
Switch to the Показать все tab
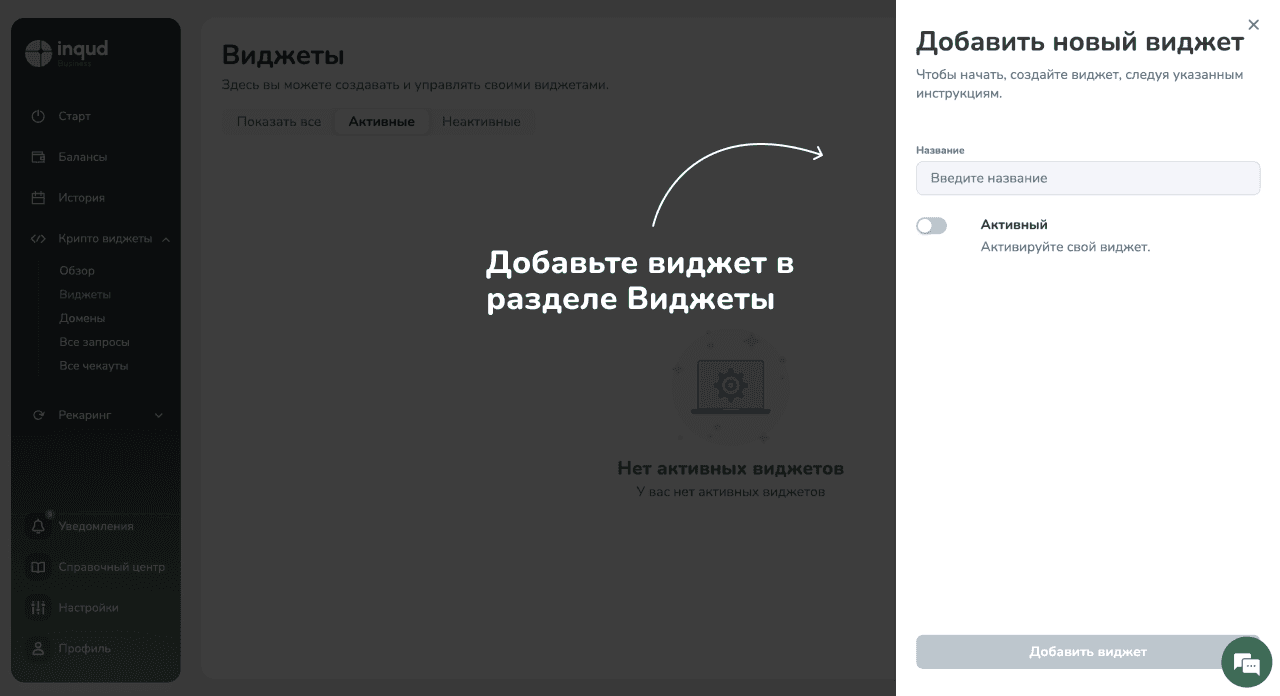[x=279, y=122]
